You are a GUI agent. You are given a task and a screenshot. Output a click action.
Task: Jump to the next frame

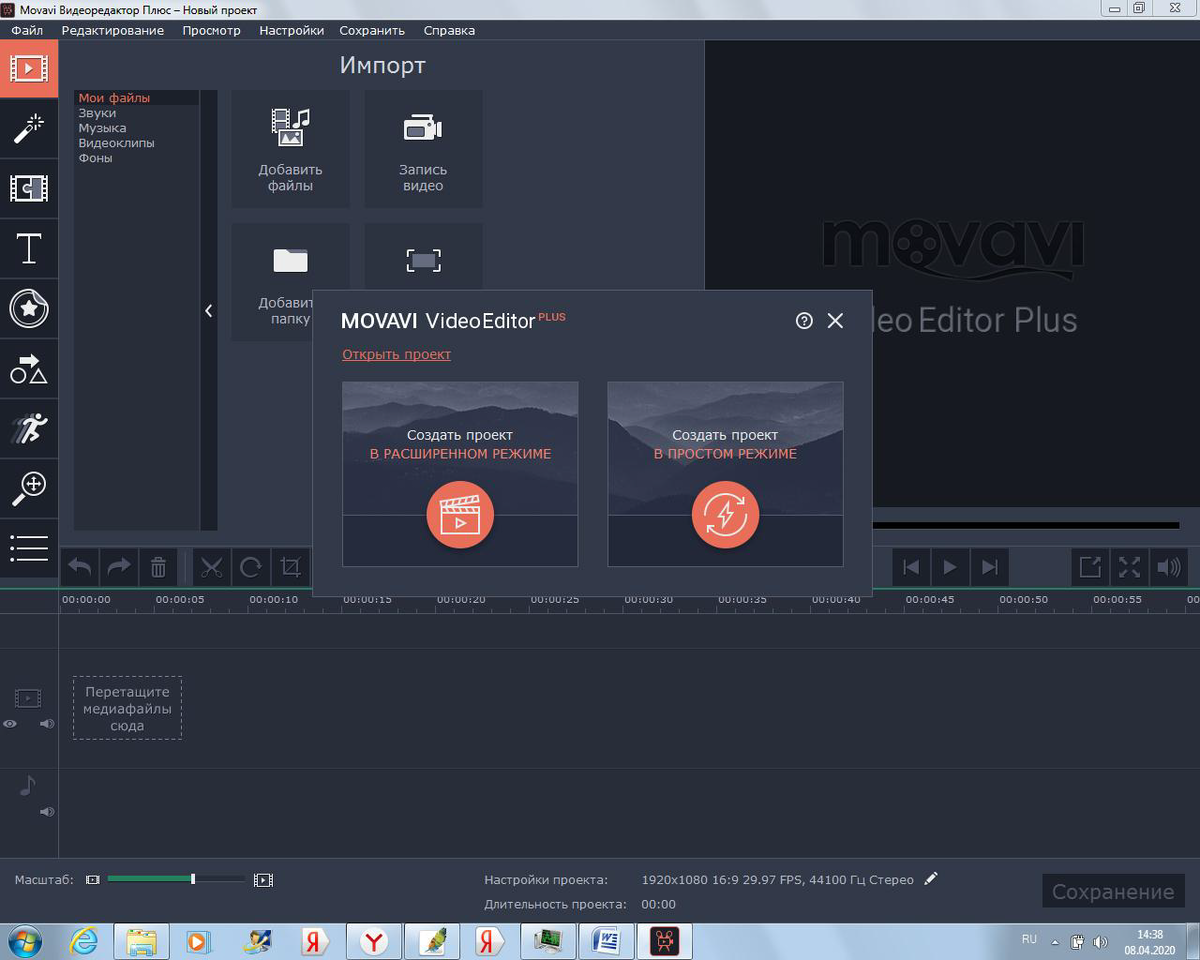point(989,567)
